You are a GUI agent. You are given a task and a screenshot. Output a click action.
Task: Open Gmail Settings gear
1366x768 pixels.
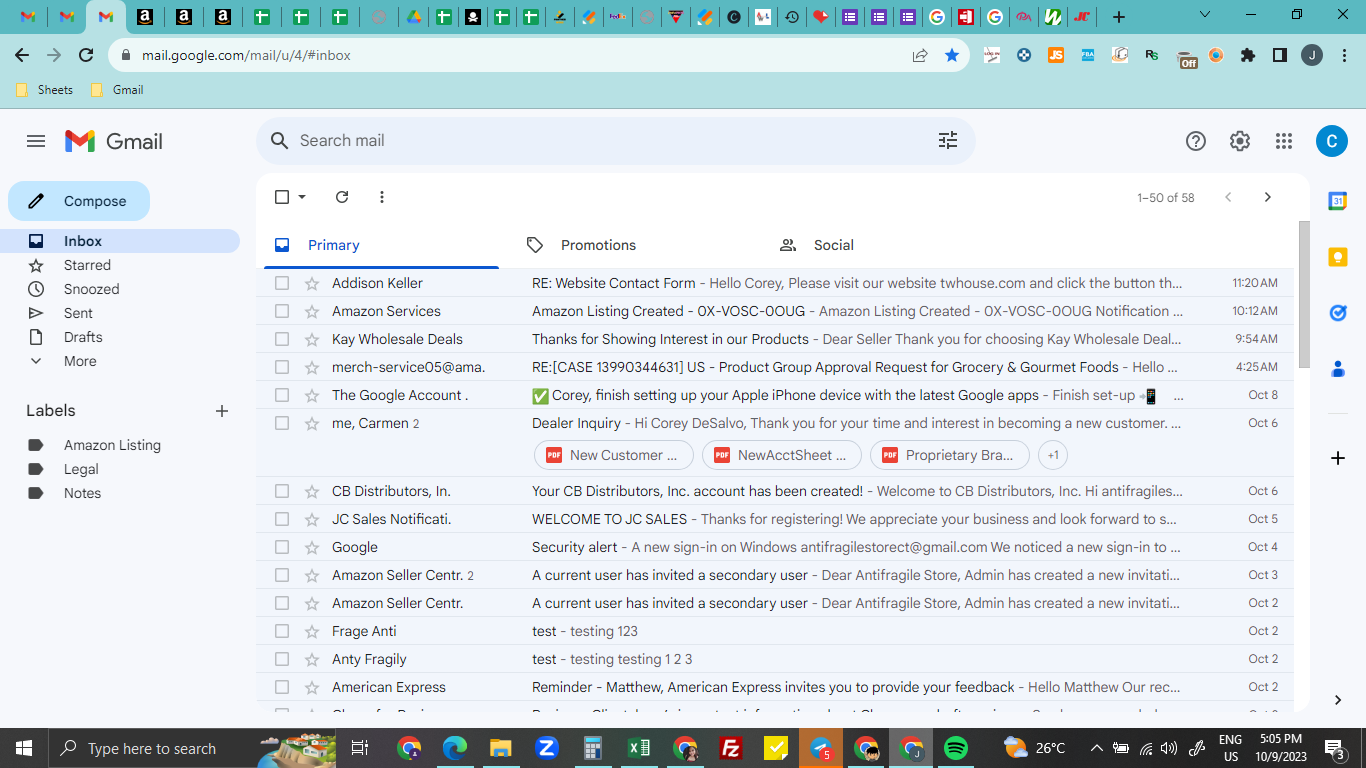click(x=1240, y=141)
